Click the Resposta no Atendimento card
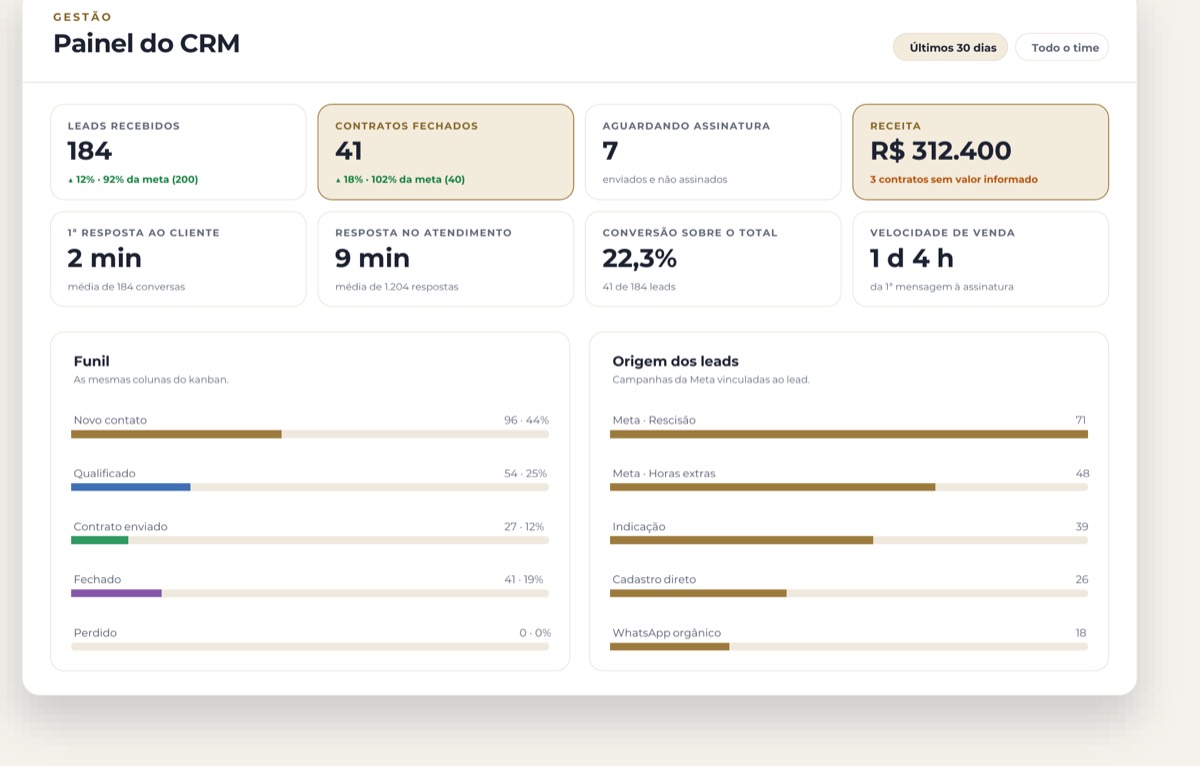 point(446,259)
